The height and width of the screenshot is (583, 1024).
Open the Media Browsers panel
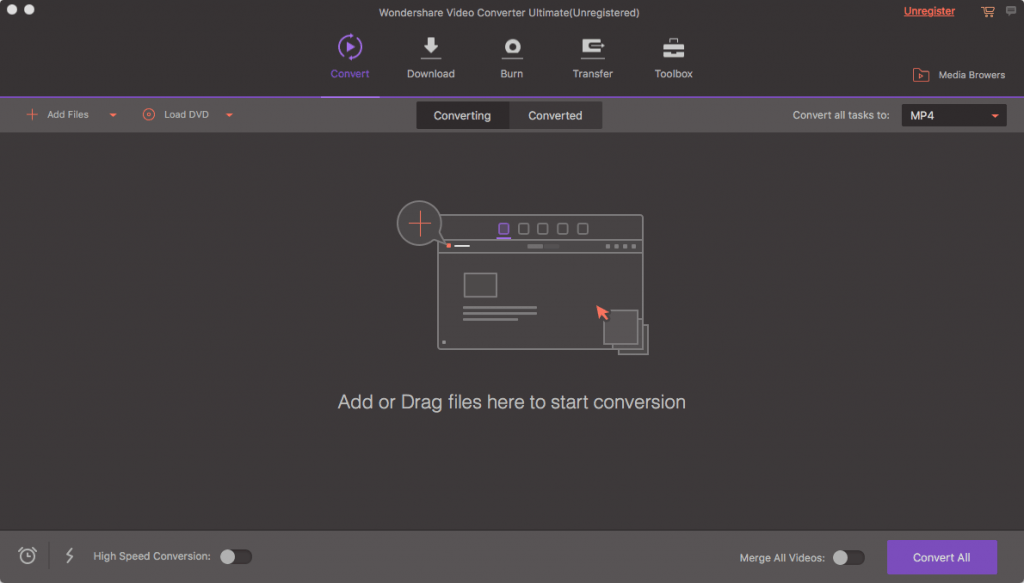958,75
